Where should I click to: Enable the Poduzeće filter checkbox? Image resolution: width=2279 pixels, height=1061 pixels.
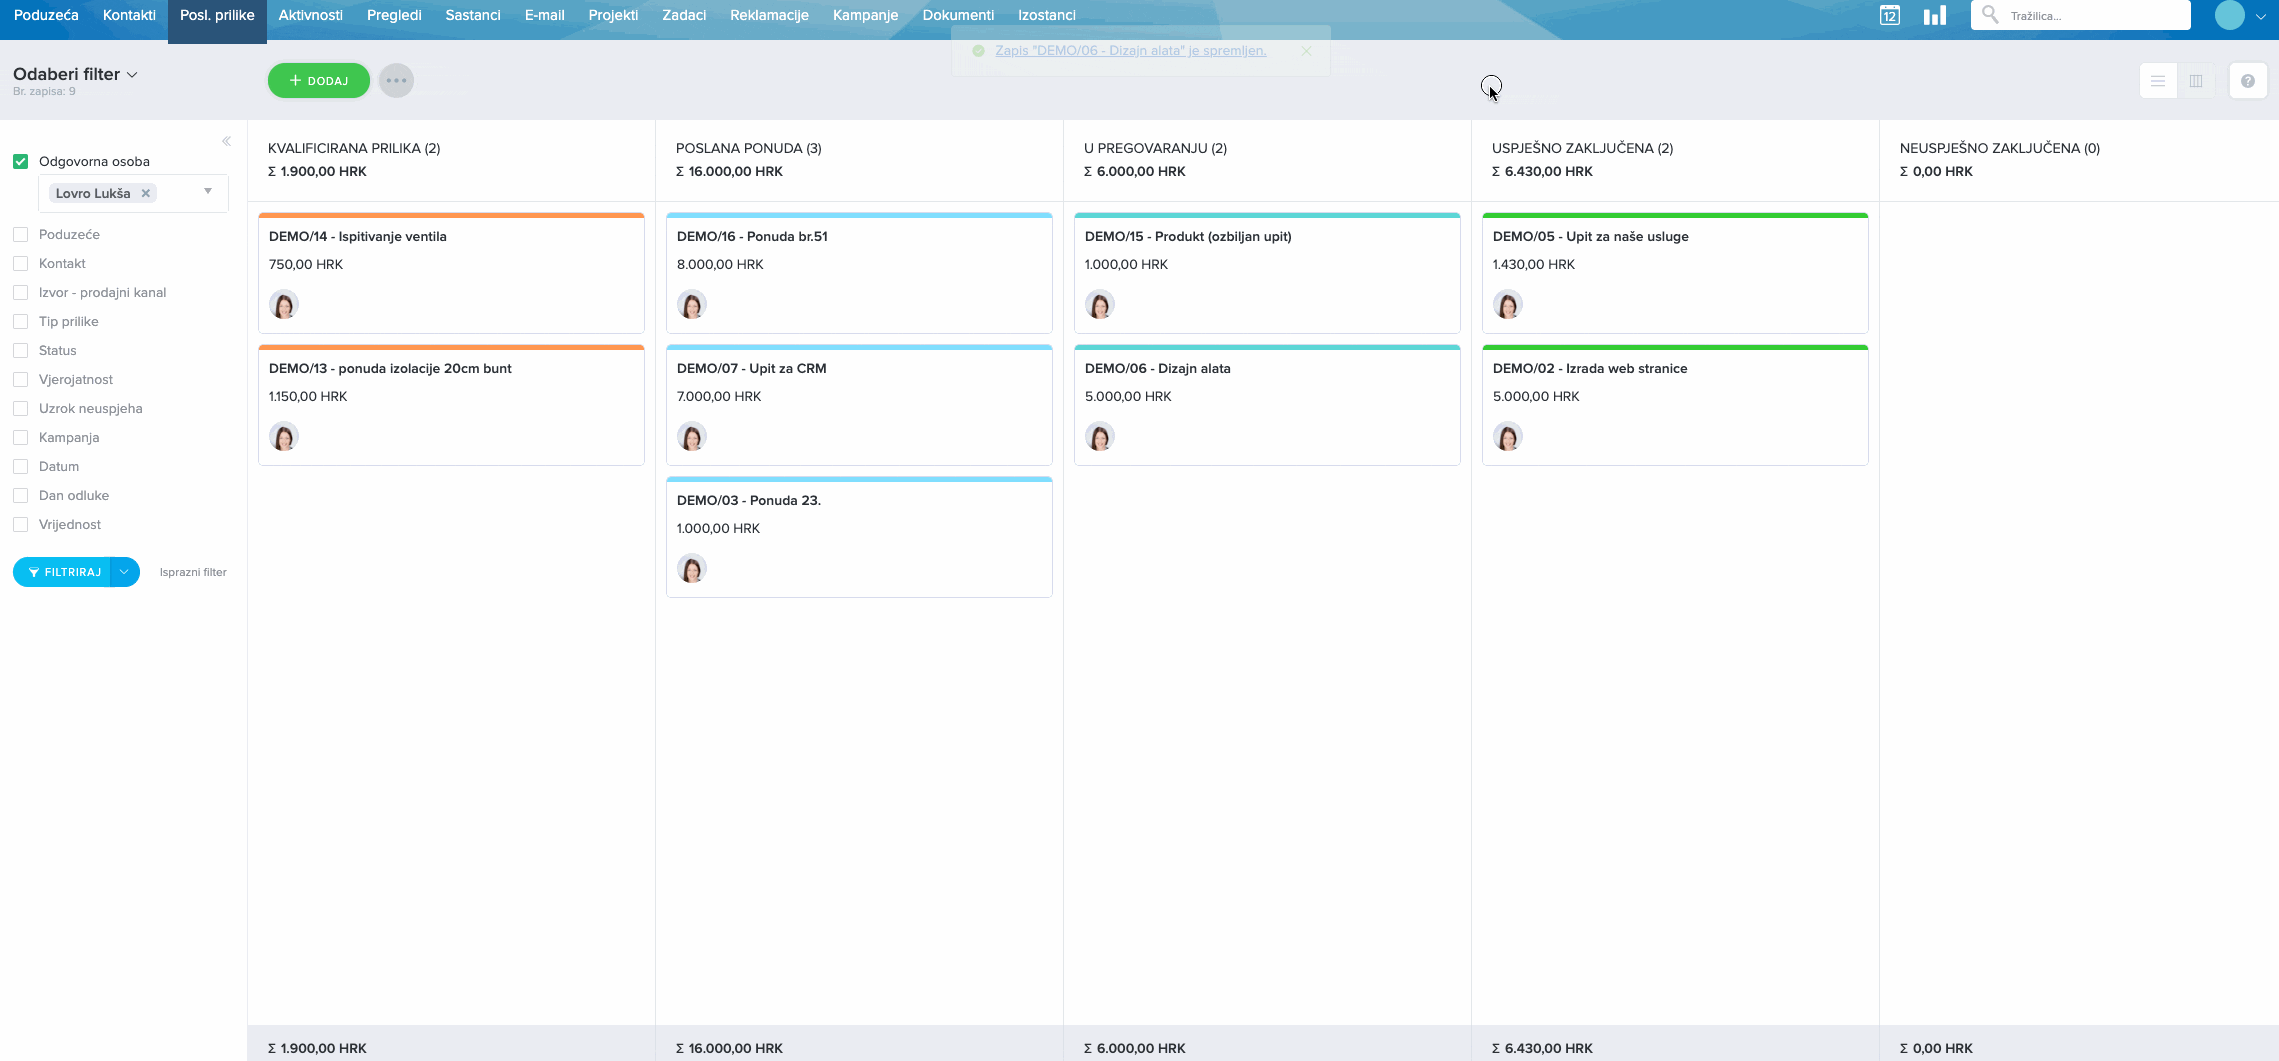(x=20, y=234)
